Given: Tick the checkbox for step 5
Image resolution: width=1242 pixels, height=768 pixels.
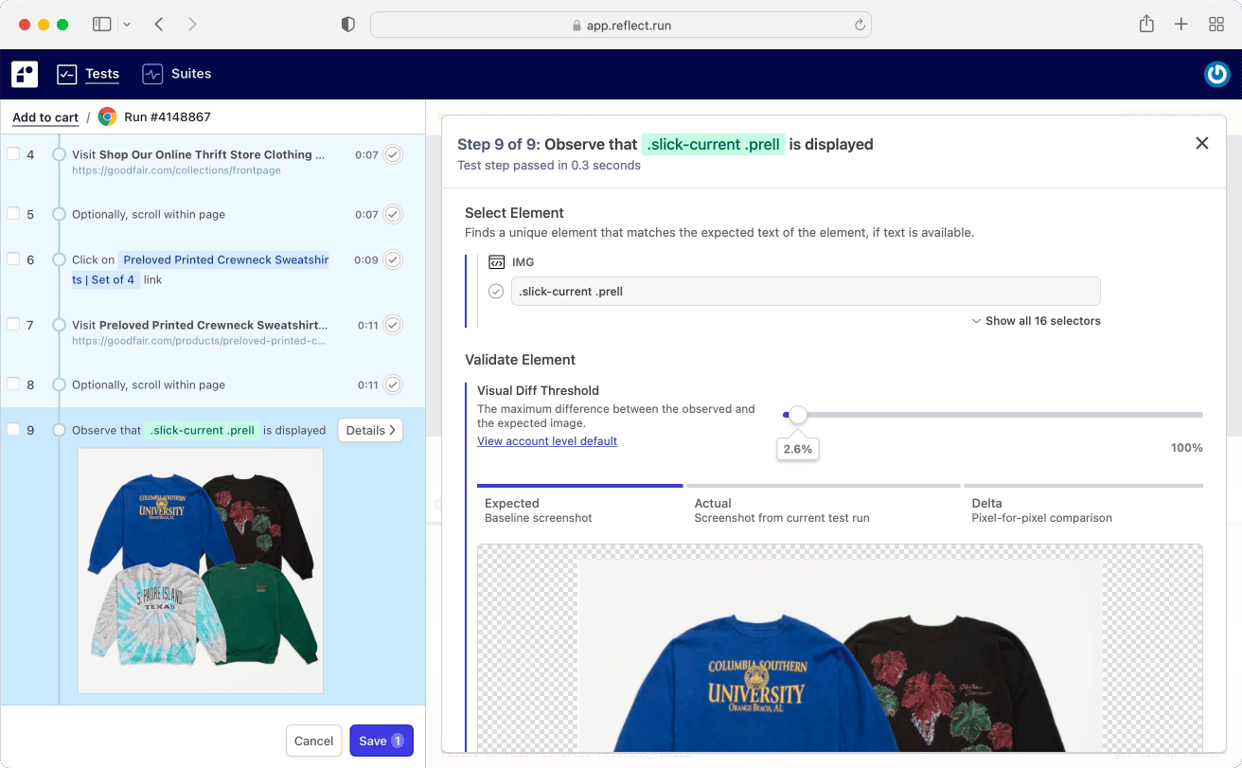Looking at the screenshot, I should click(x=14, y=214).
